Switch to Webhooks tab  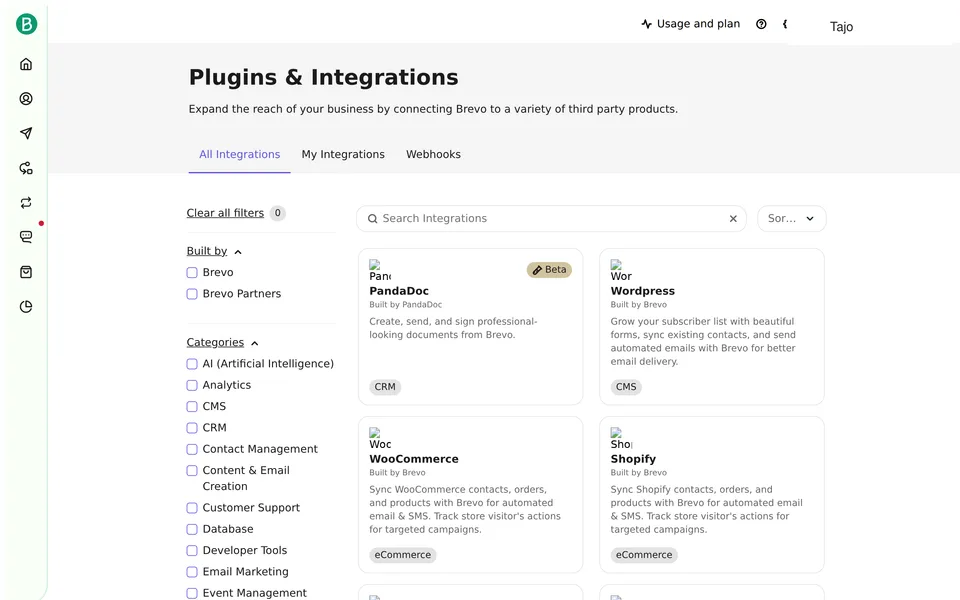point(433,154)
